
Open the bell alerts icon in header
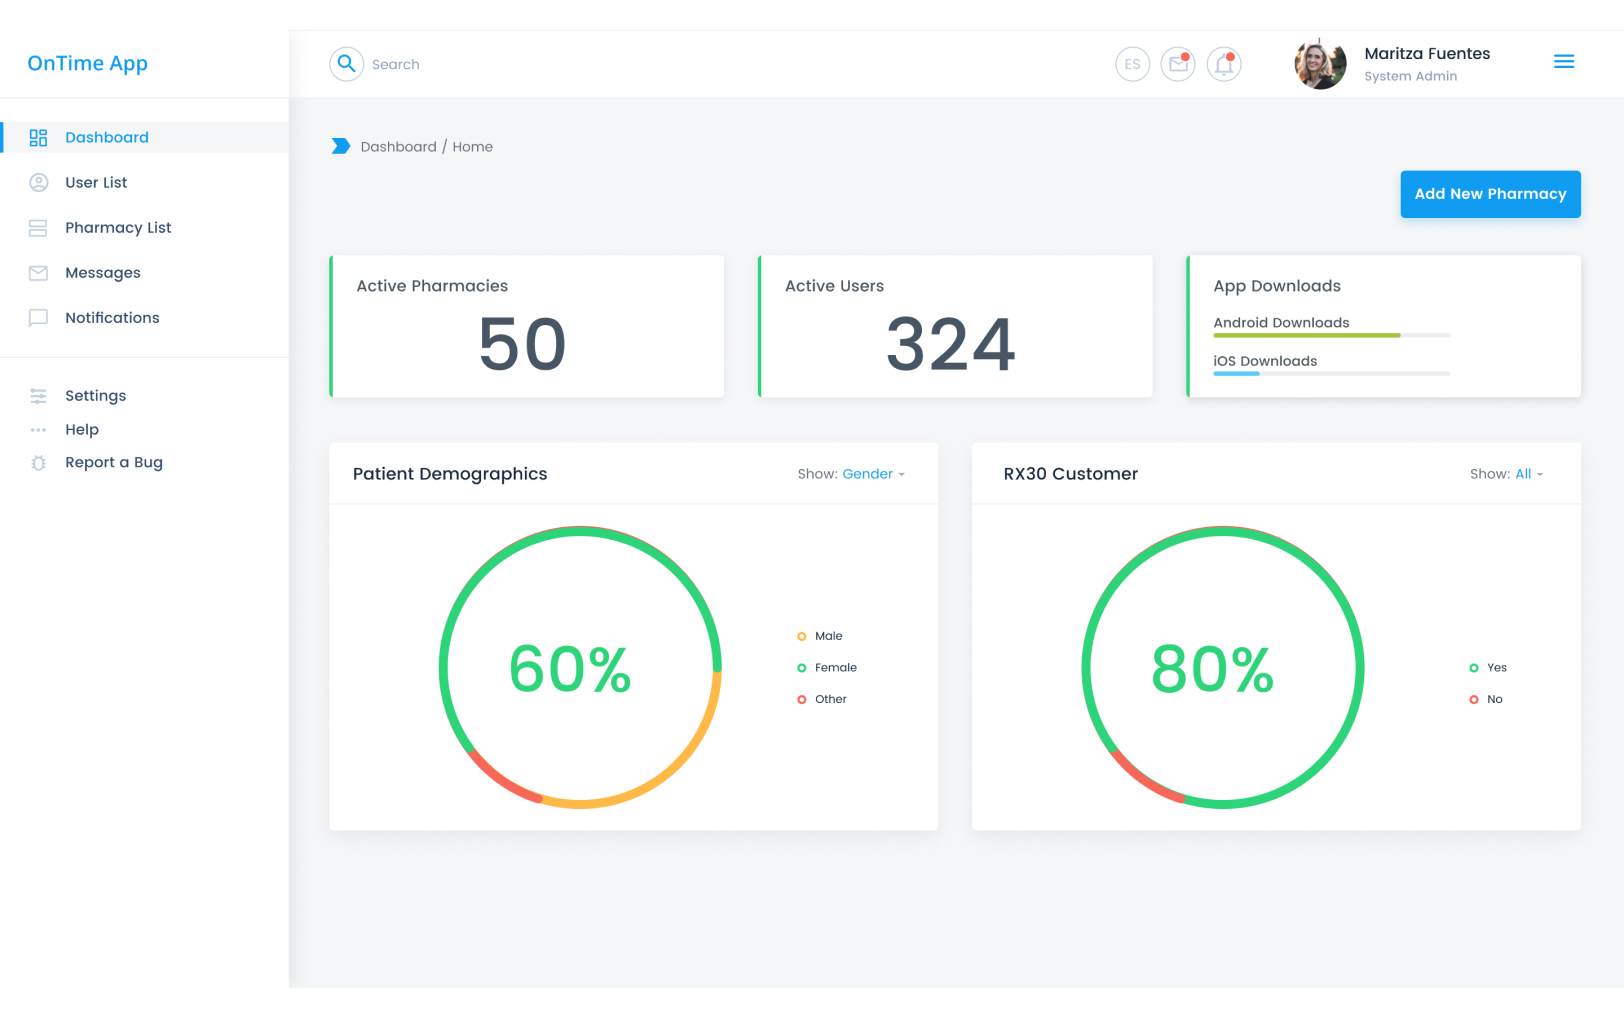click(x=1224, y=64)
